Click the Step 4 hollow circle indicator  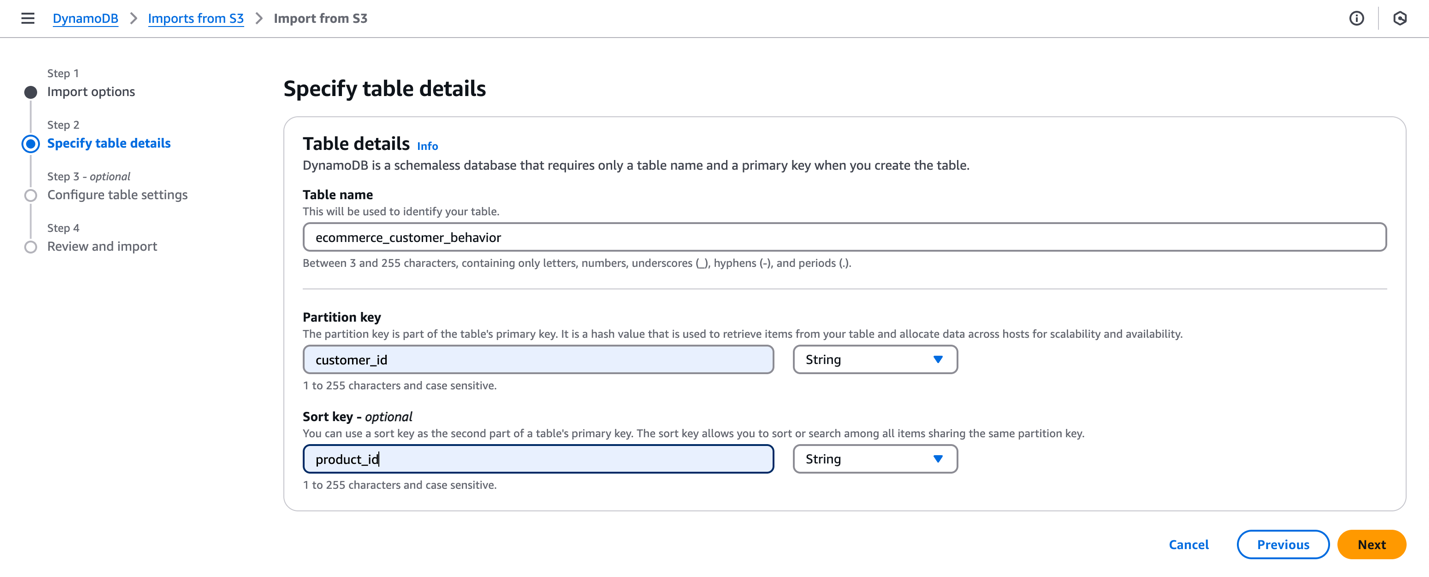click(31, 247)
